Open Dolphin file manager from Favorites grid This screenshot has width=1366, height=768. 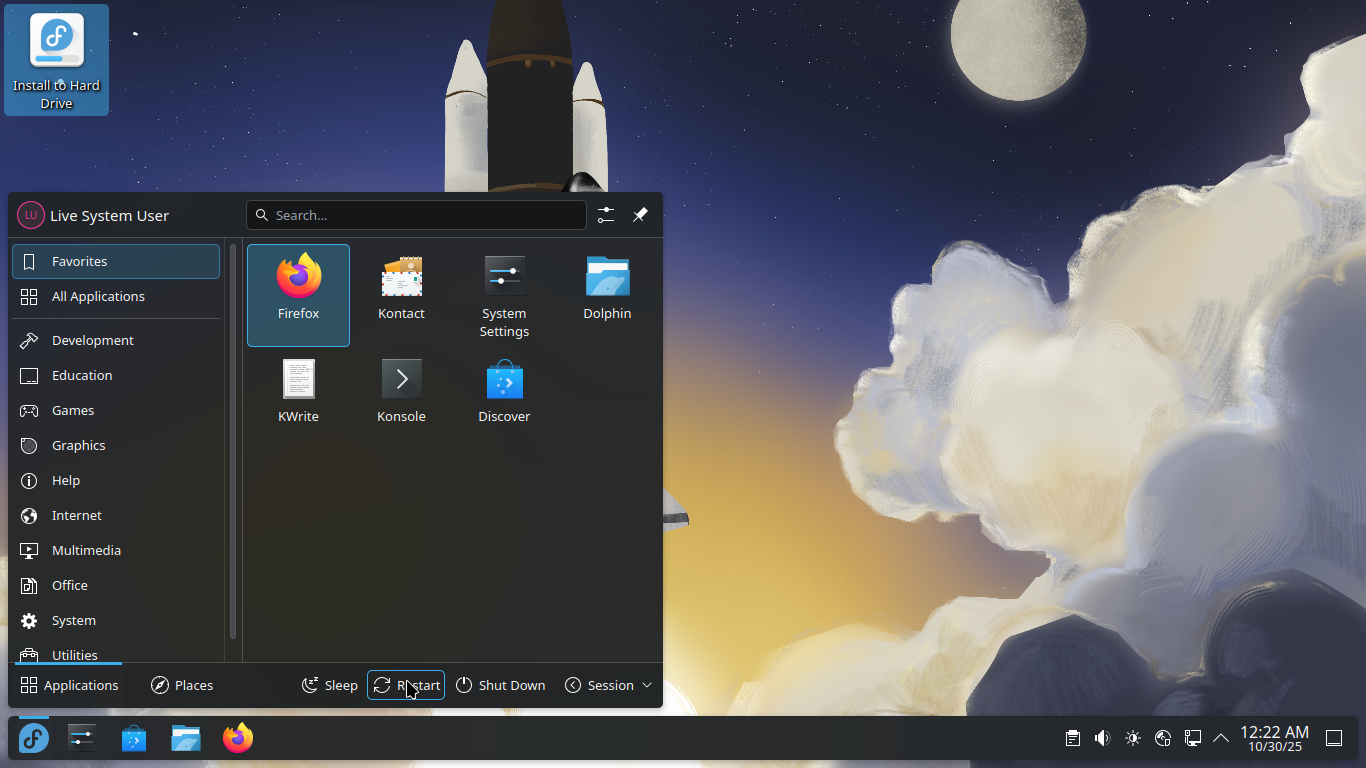[x=607, y=295]
